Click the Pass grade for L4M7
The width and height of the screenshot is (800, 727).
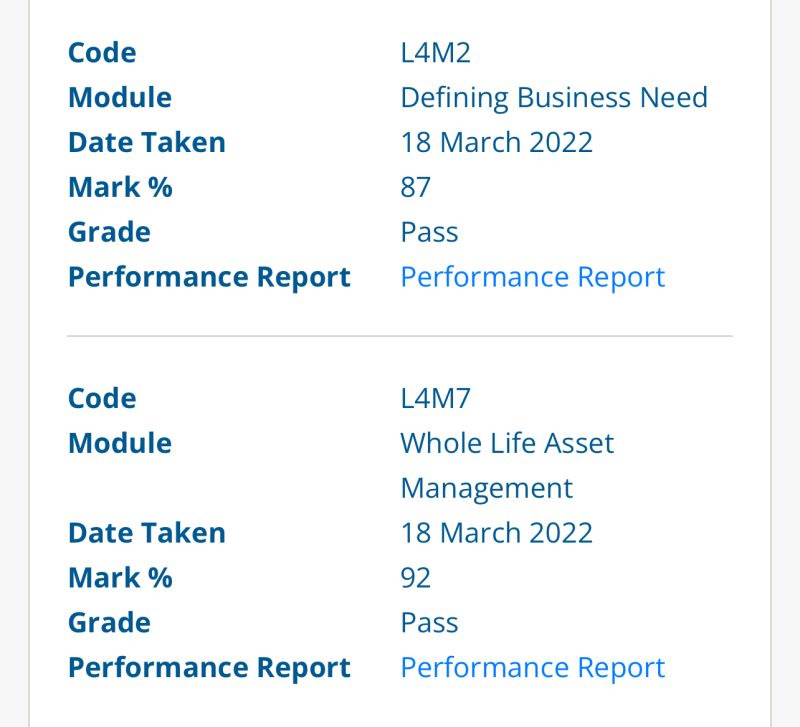click(428, 622)
